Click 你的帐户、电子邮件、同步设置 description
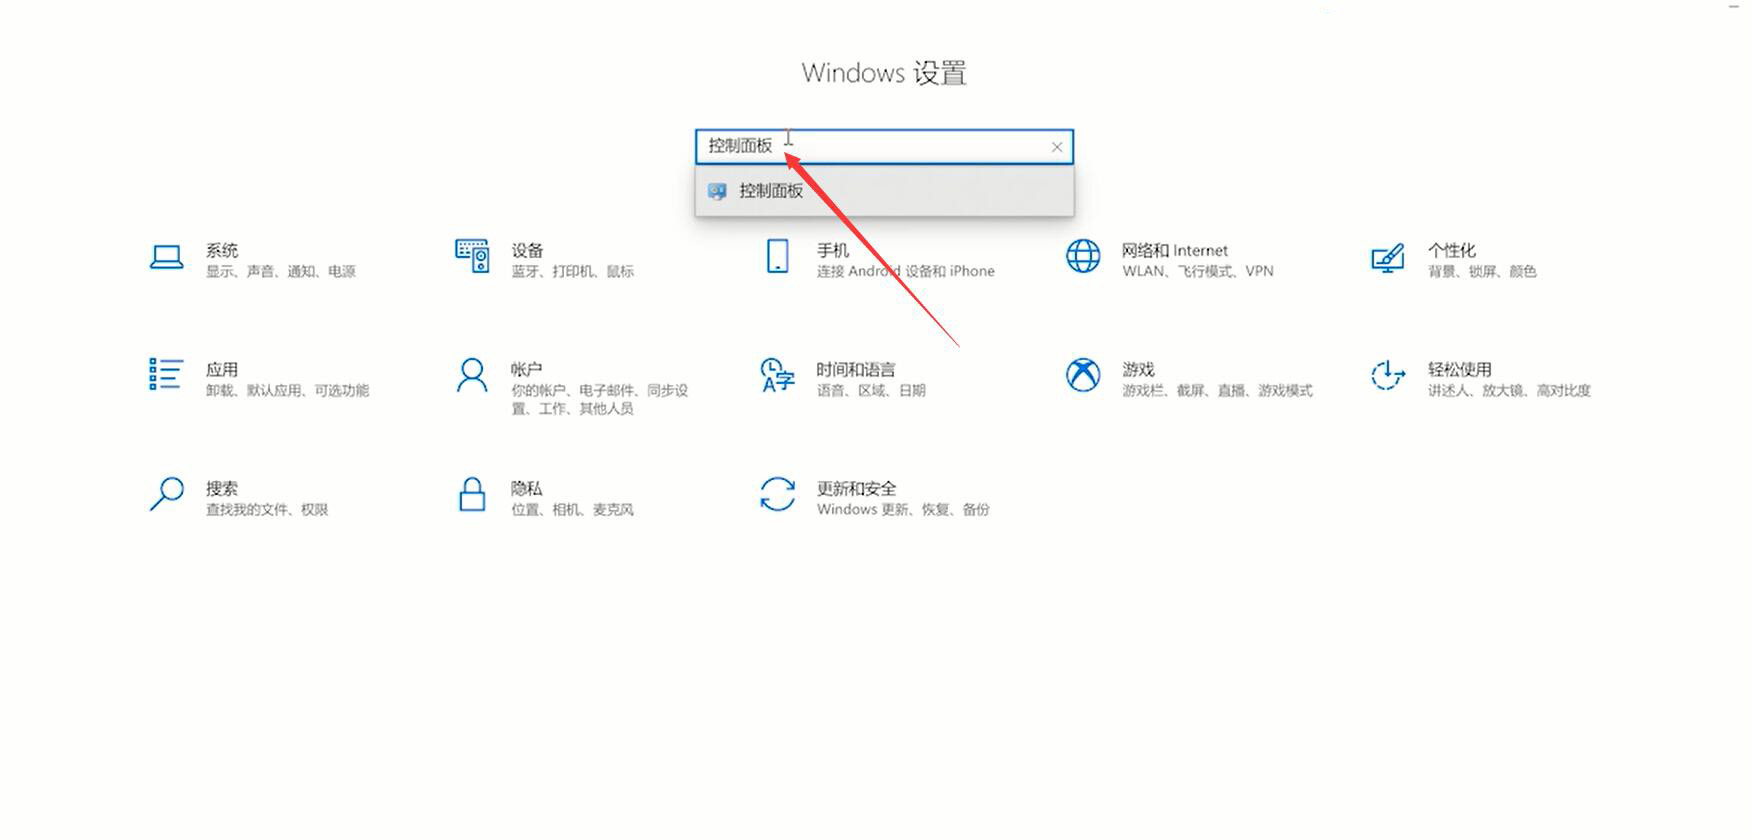The width and height of the screenshot is (1753, 839). click(599, 399)
